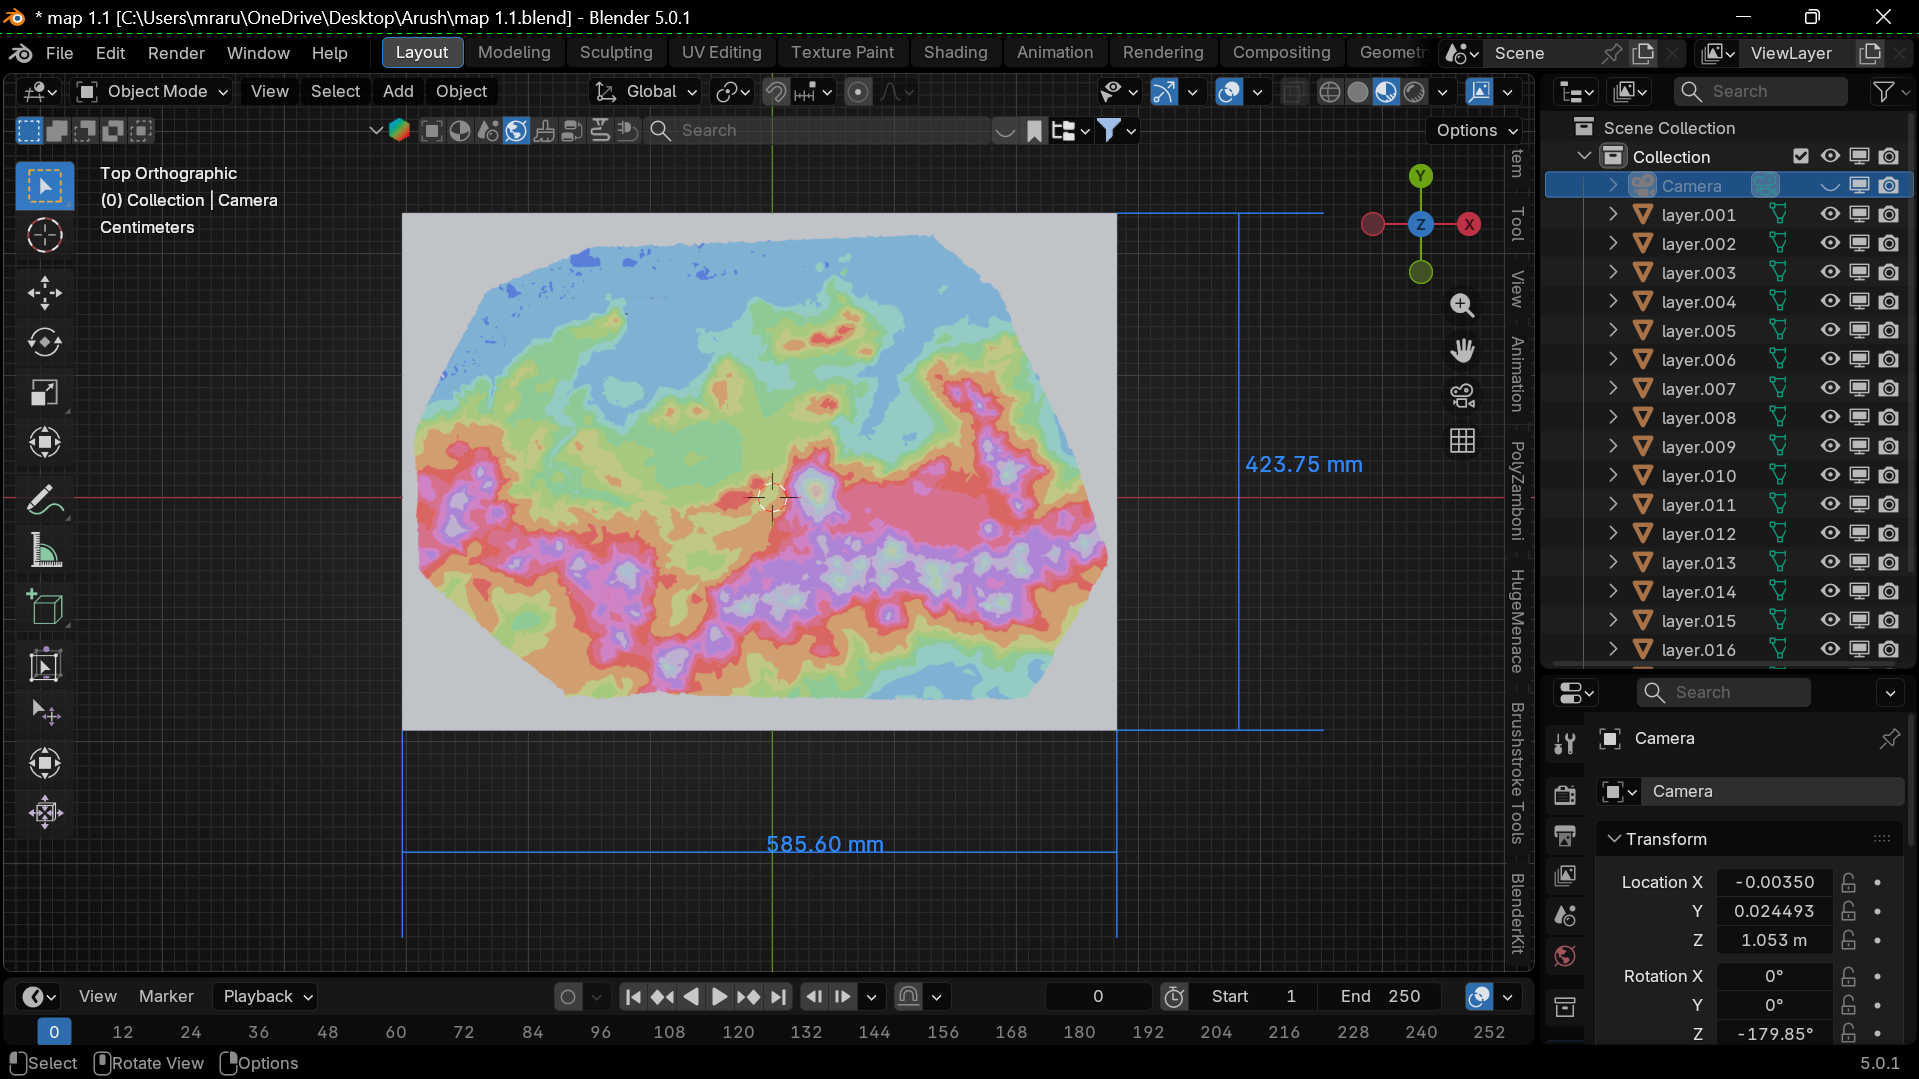
Task: Open the shading options dropdown arrow
Action: click(1442, 92)
